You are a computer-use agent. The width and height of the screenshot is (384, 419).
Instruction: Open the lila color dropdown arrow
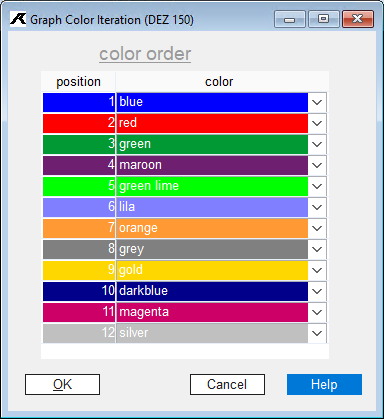pos(317,207)
